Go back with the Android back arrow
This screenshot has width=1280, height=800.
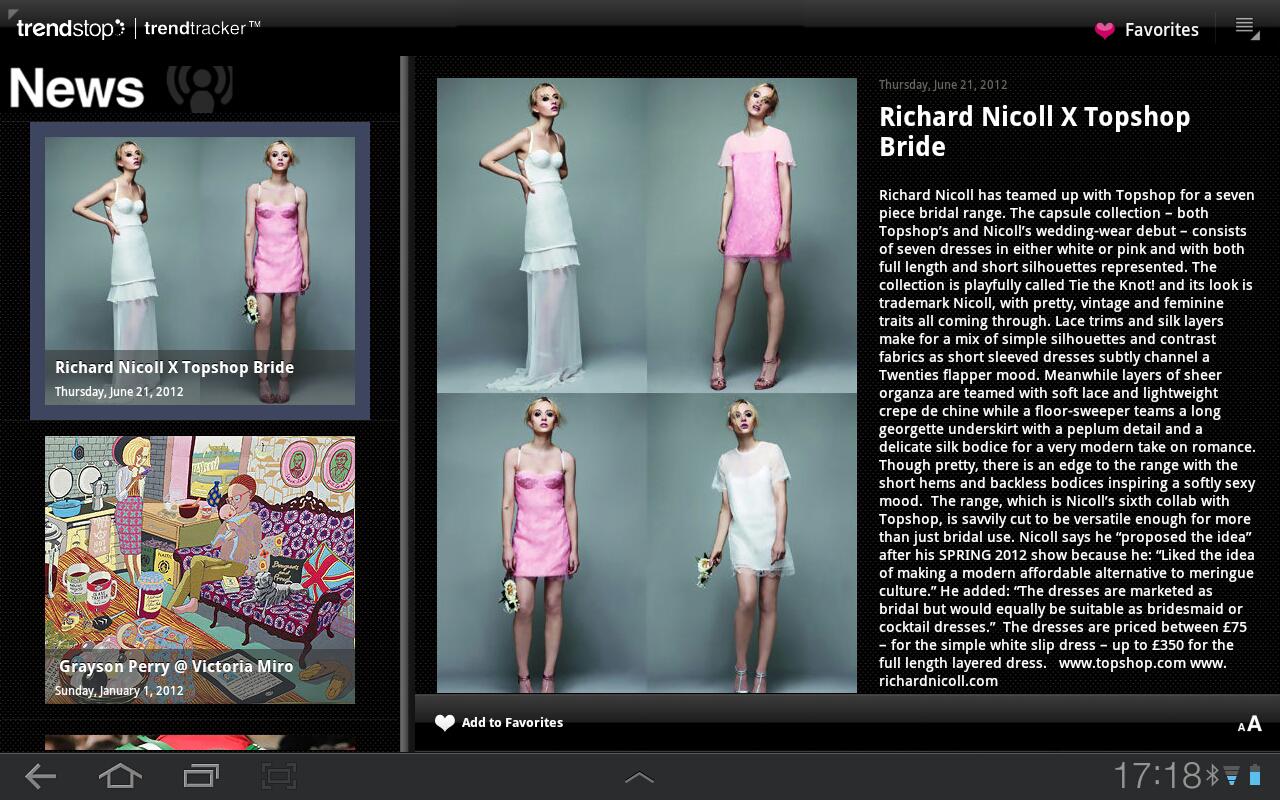coord(40,776)
